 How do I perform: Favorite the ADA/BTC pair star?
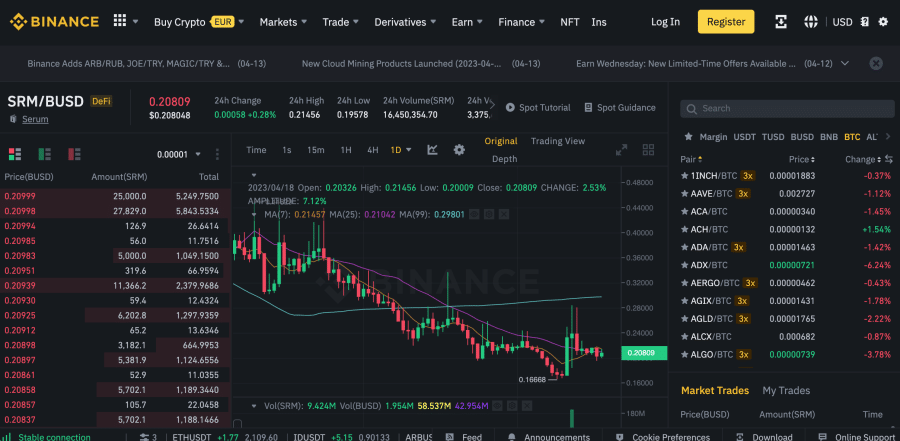[x=684, y=247]
